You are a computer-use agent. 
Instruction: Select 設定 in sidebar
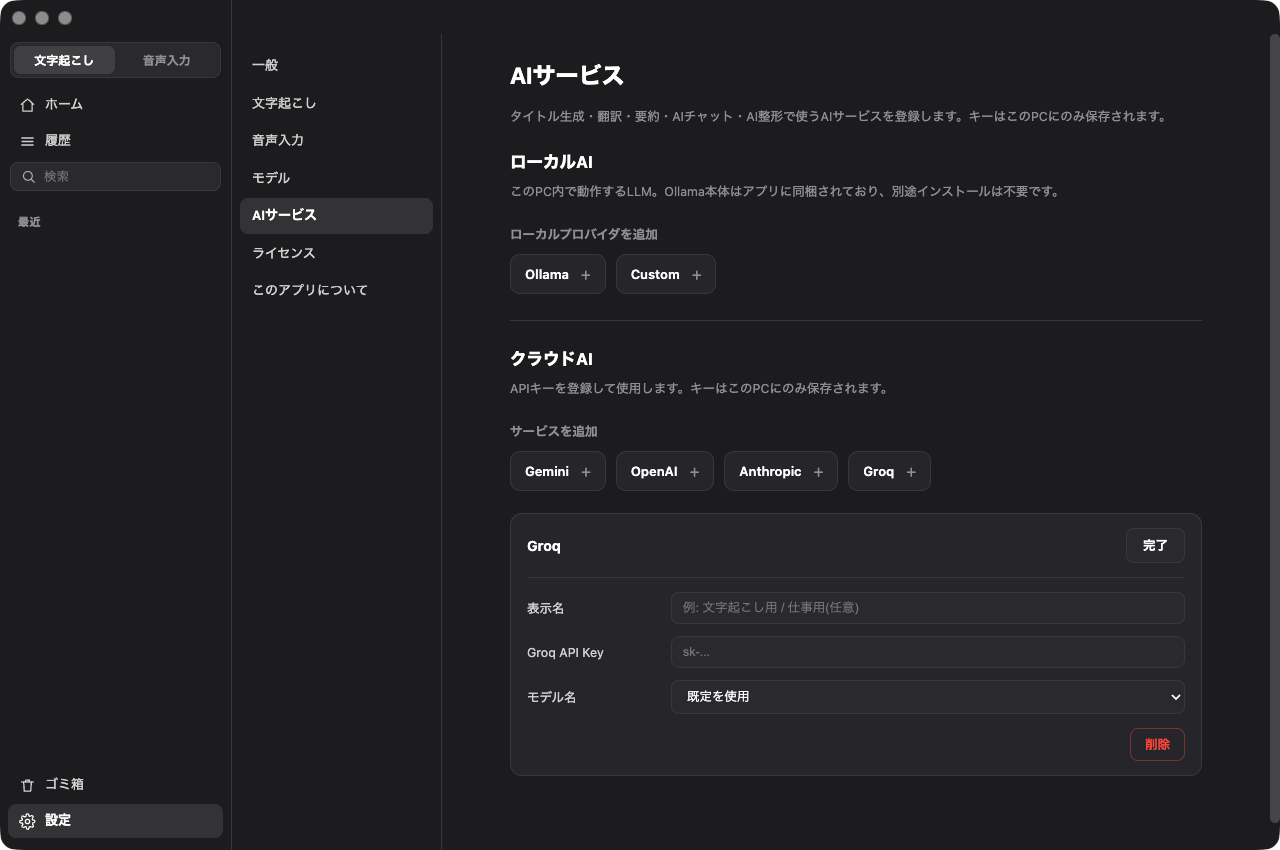click(x=115, y=821)
